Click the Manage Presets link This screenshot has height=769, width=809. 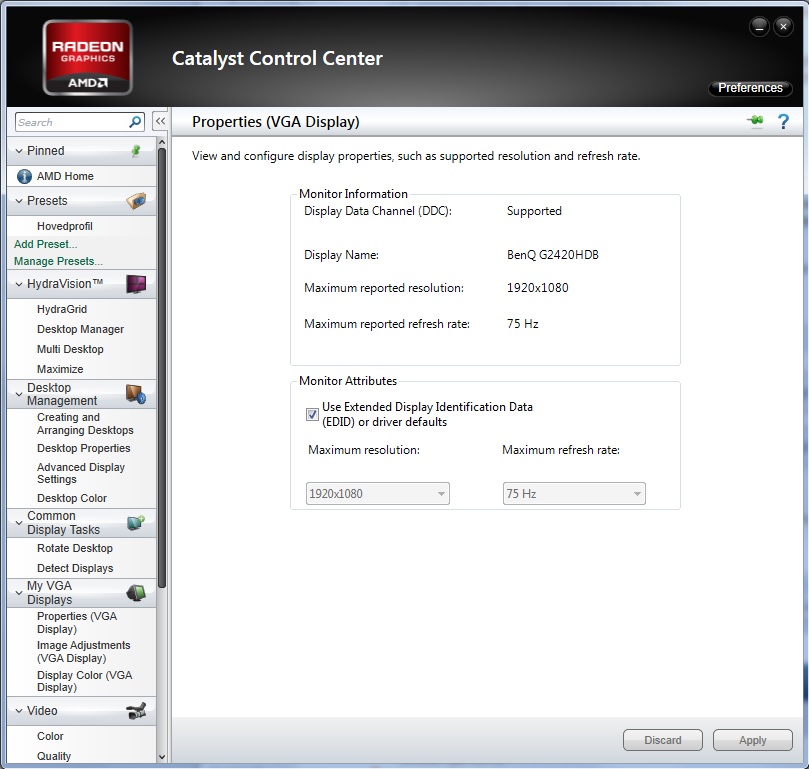point(58,261)
